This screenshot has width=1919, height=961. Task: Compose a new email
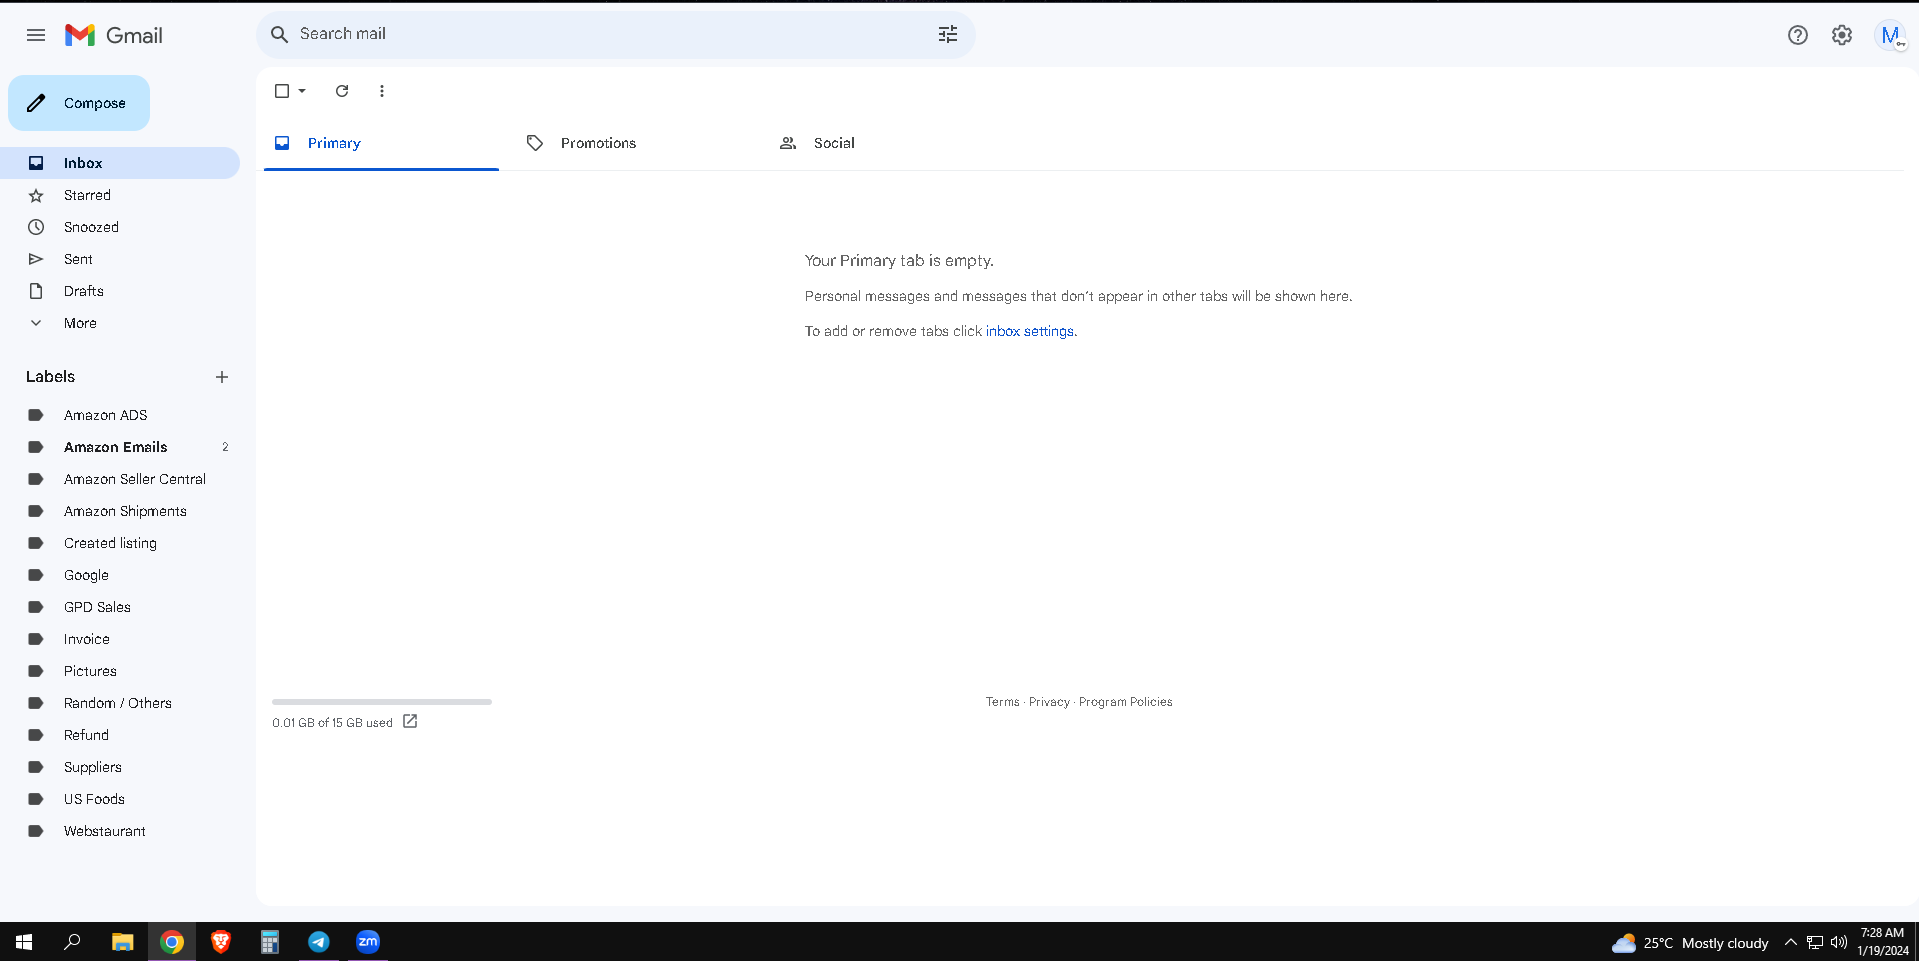pyautogui.click(x=79, y=103)
